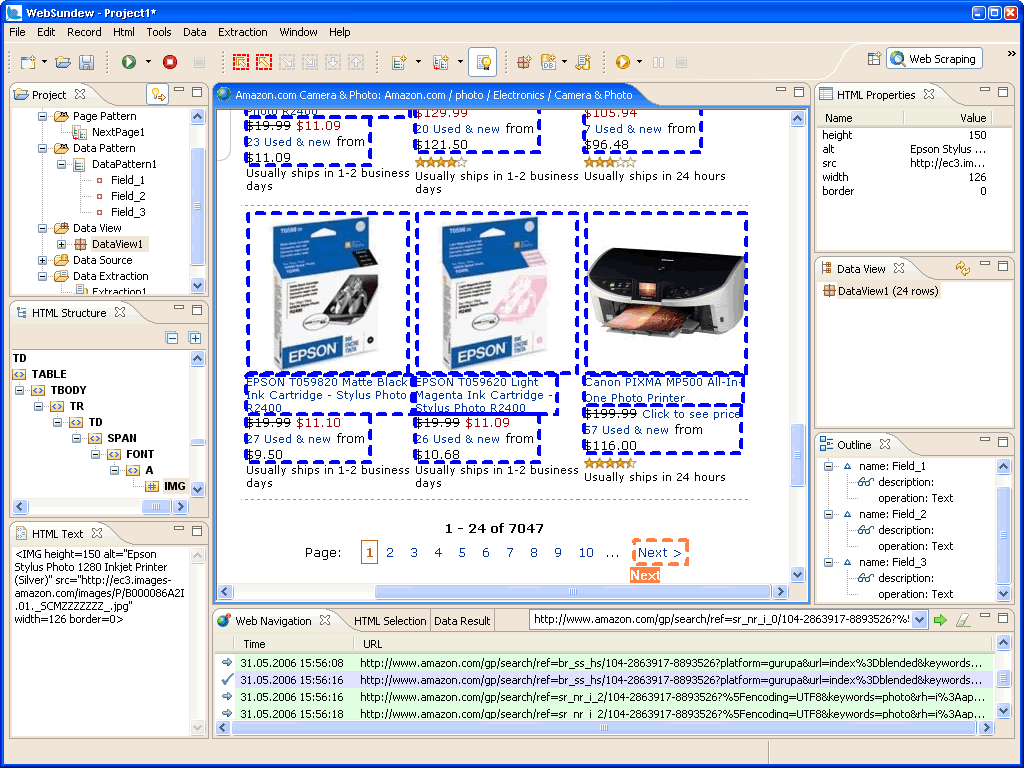Click the new extraction toolbar icon
Screen dimensions: 1024x768
click(583, 62)
